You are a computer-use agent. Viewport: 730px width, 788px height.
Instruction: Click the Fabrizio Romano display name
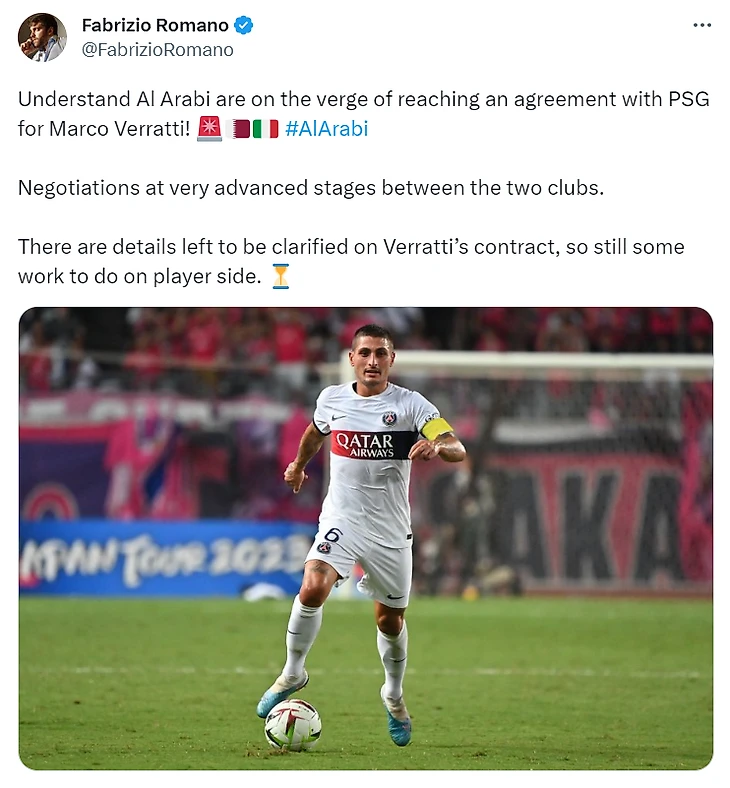tap(155, 25)
